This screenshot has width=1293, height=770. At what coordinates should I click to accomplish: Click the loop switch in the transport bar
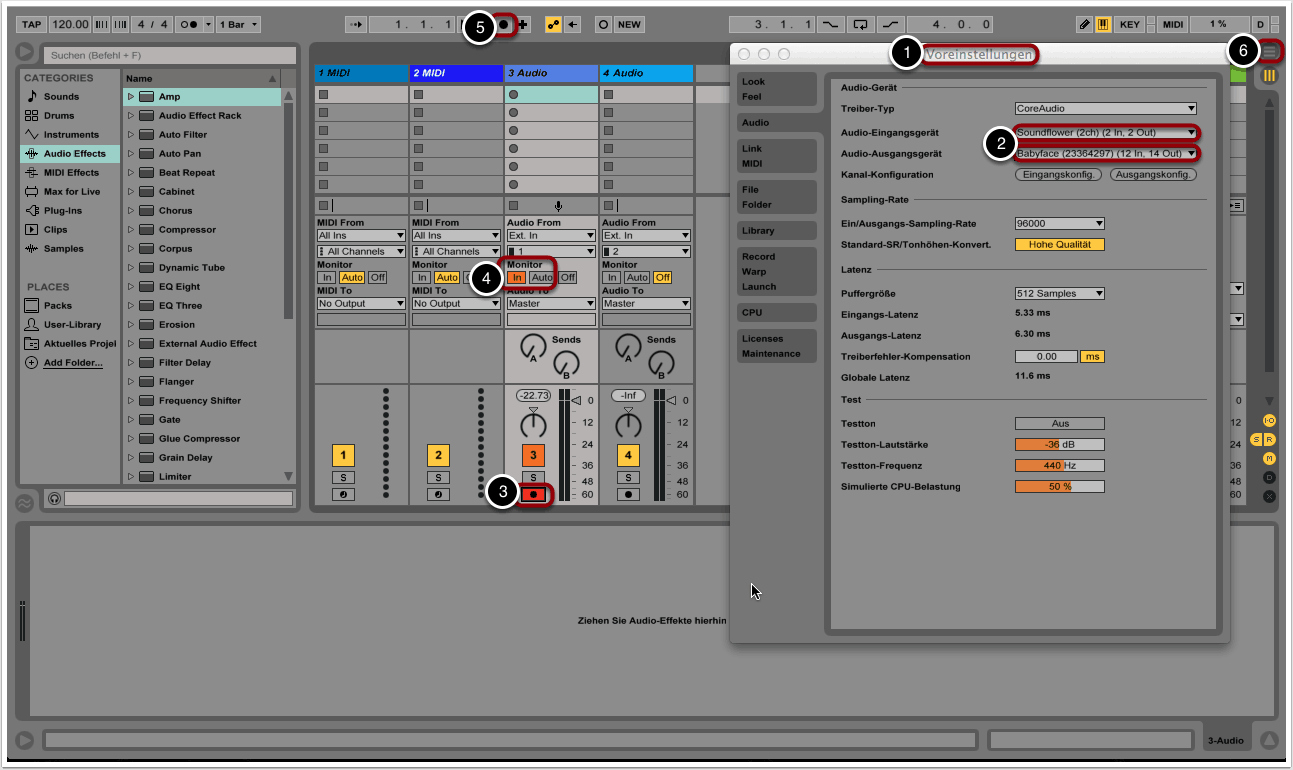[860, 24]
